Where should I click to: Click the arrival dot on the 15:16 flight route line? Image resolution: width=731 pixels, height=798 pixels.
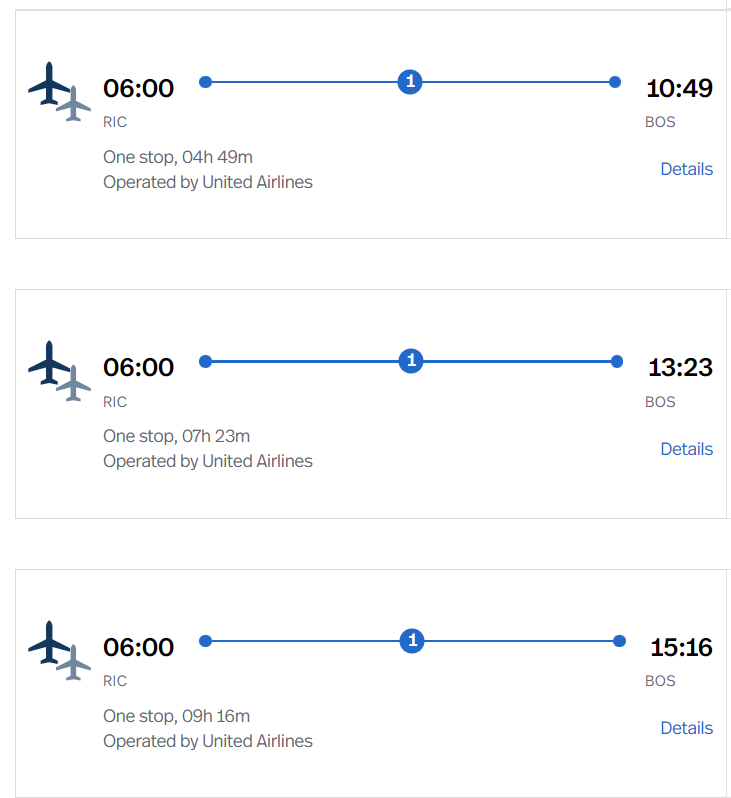click(619, 641)
